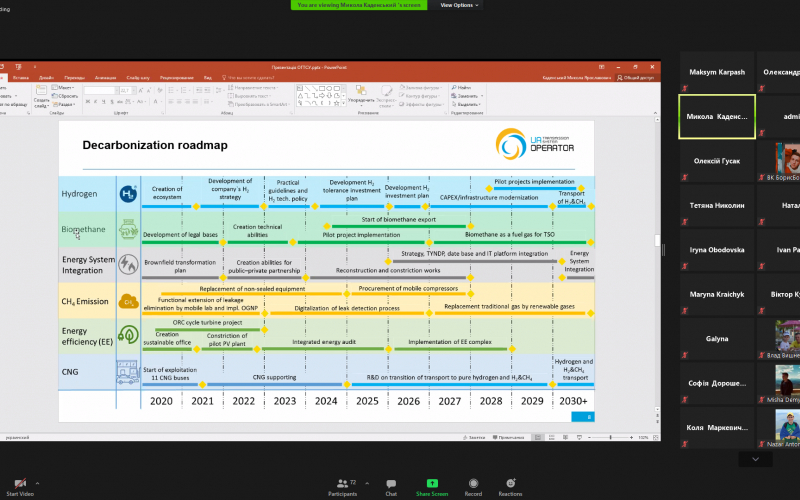Screen dimensions: 800x500
Task: Open Эффекты фигуры shape effects menu
Action: pos(421,104)
